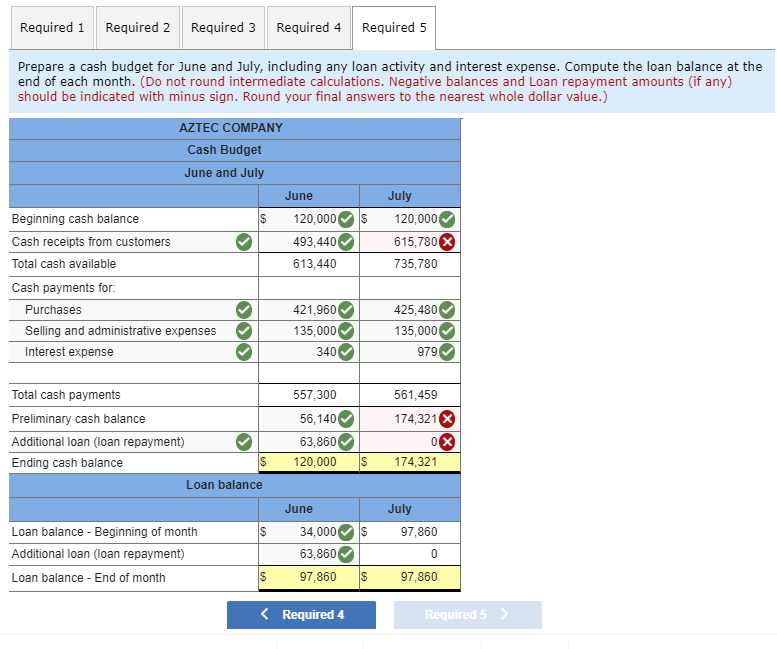
Task: Click July loan beginning balance 97,860
Action: [419, 532]
